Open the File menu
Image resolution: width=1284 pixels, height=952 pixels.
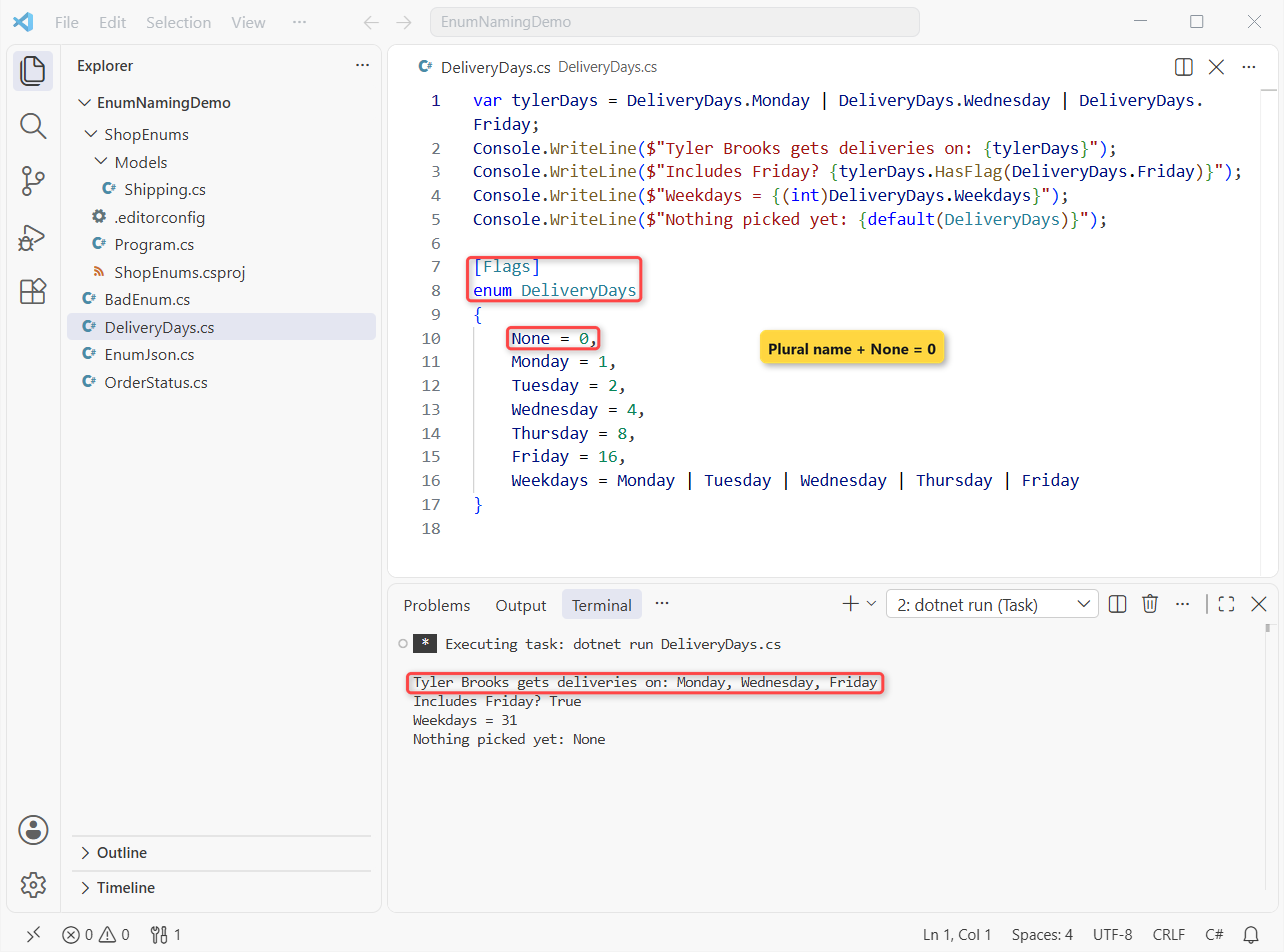pyautogui.click(x=67, y=22)
